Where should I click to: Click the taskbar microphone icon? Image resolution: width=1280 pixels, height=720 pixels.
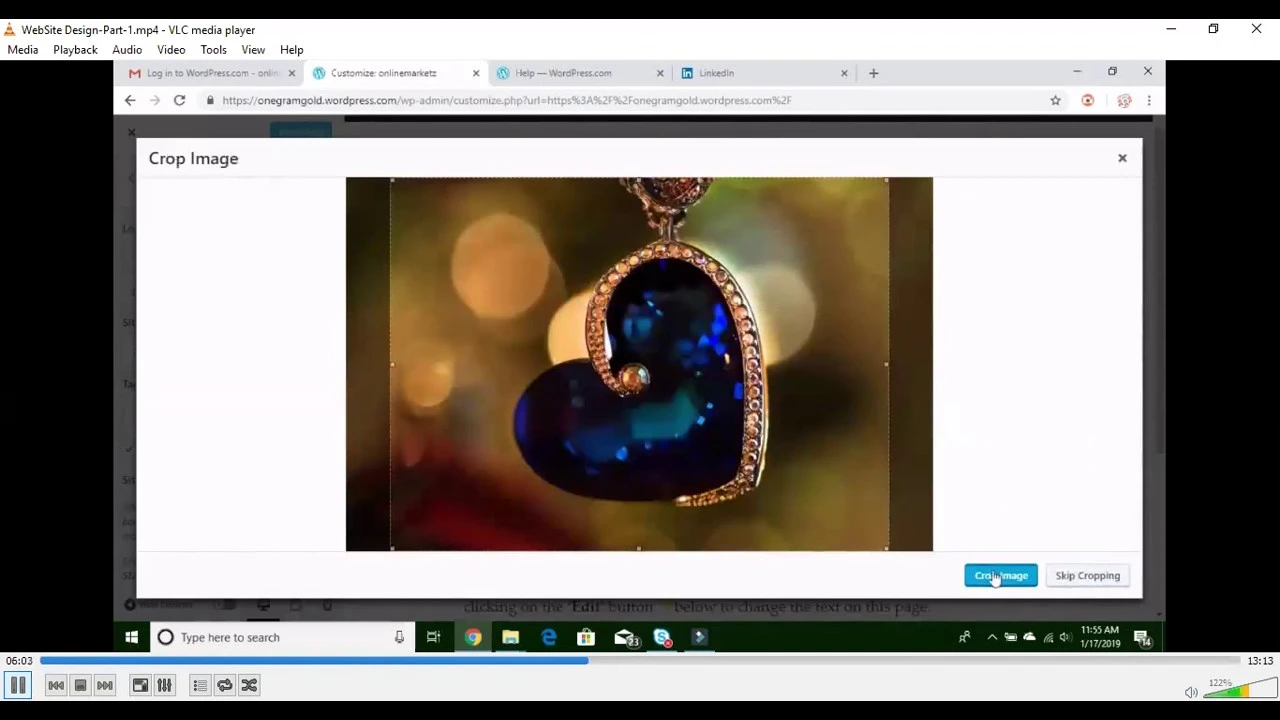coord(399,637)
